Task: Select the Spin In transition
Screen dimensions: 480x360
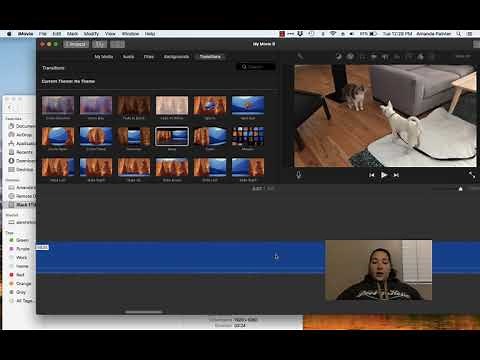Action: coord(210,105)
